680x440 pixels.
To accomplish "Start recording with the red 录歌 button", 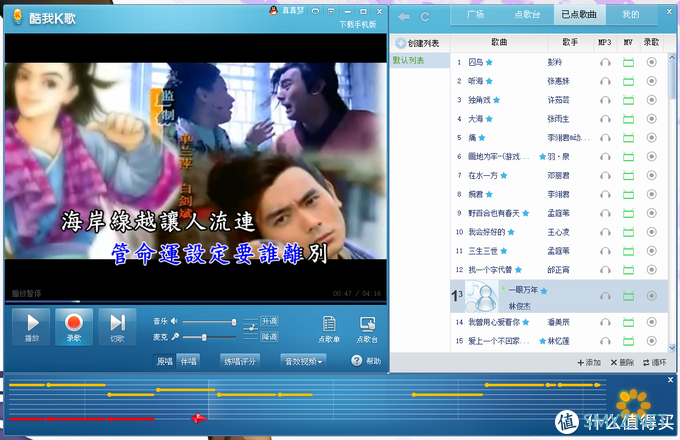I will (74, 327).
